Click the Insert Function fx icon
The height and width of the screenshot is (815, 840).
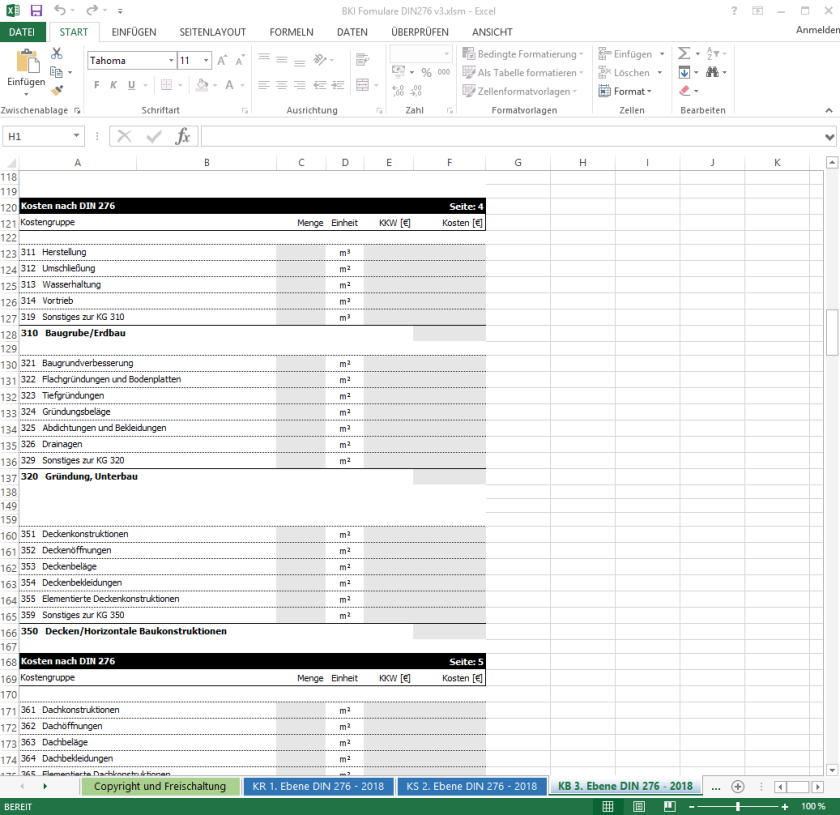click(182, 137)
